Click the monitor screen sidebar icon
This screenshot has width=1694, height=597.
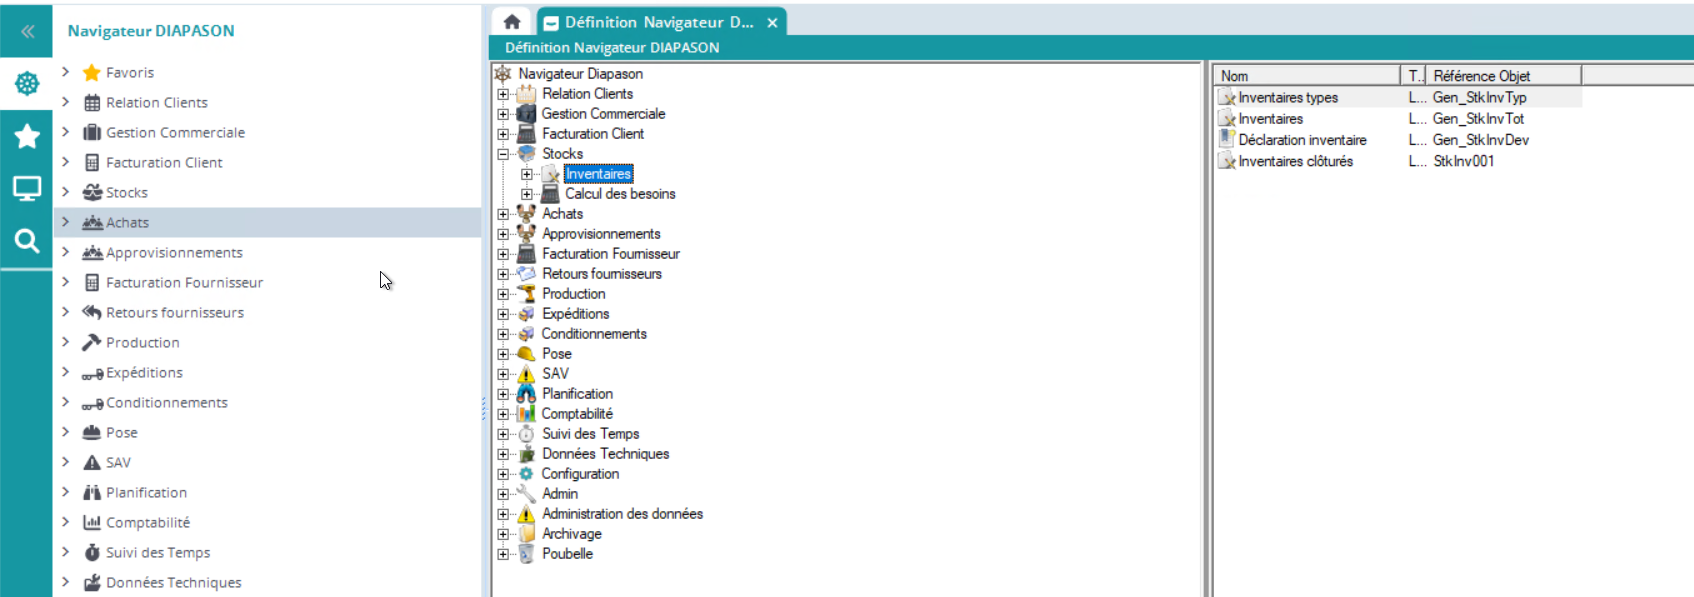tap(27, 188)
